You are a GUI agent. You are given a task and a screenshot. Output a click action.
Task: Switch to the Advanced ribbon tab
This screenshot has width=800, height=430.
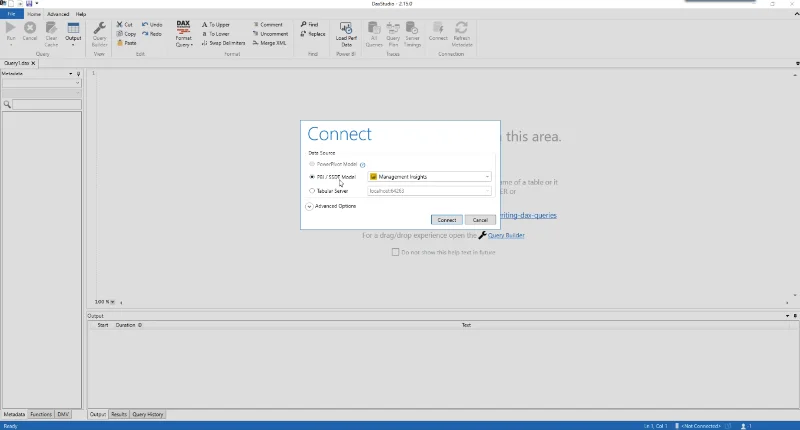coord(58,14)
